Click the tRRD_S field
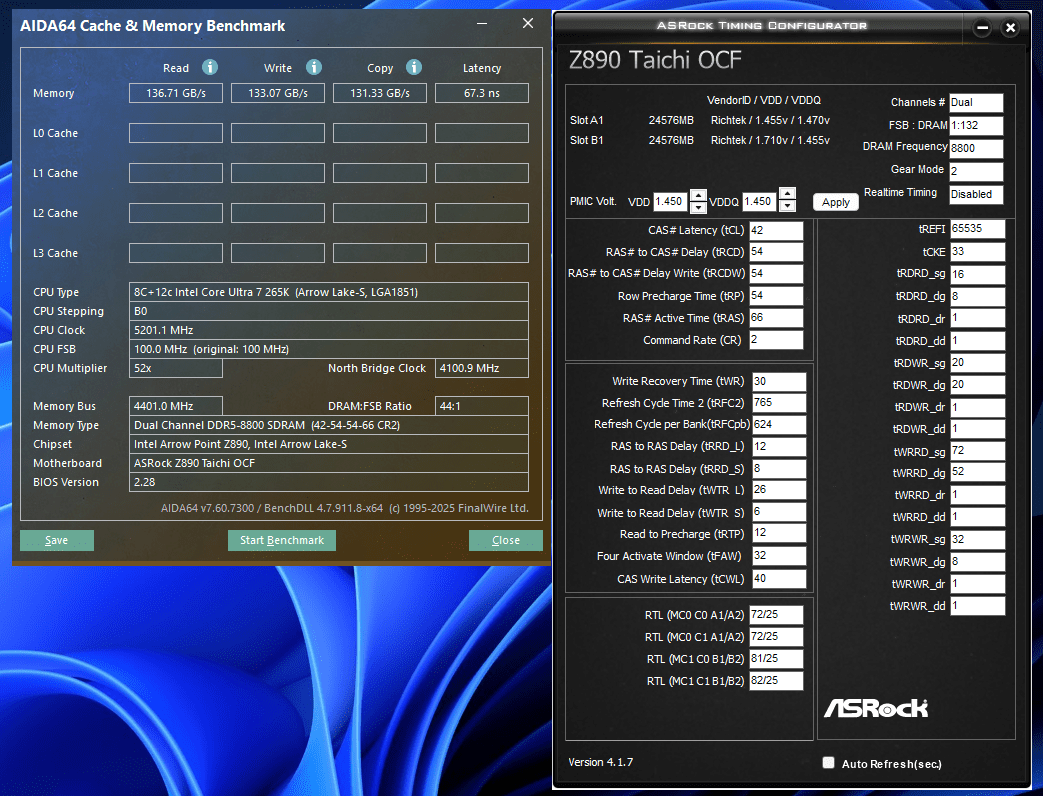1043x796 pixels. tap(779, 469)
